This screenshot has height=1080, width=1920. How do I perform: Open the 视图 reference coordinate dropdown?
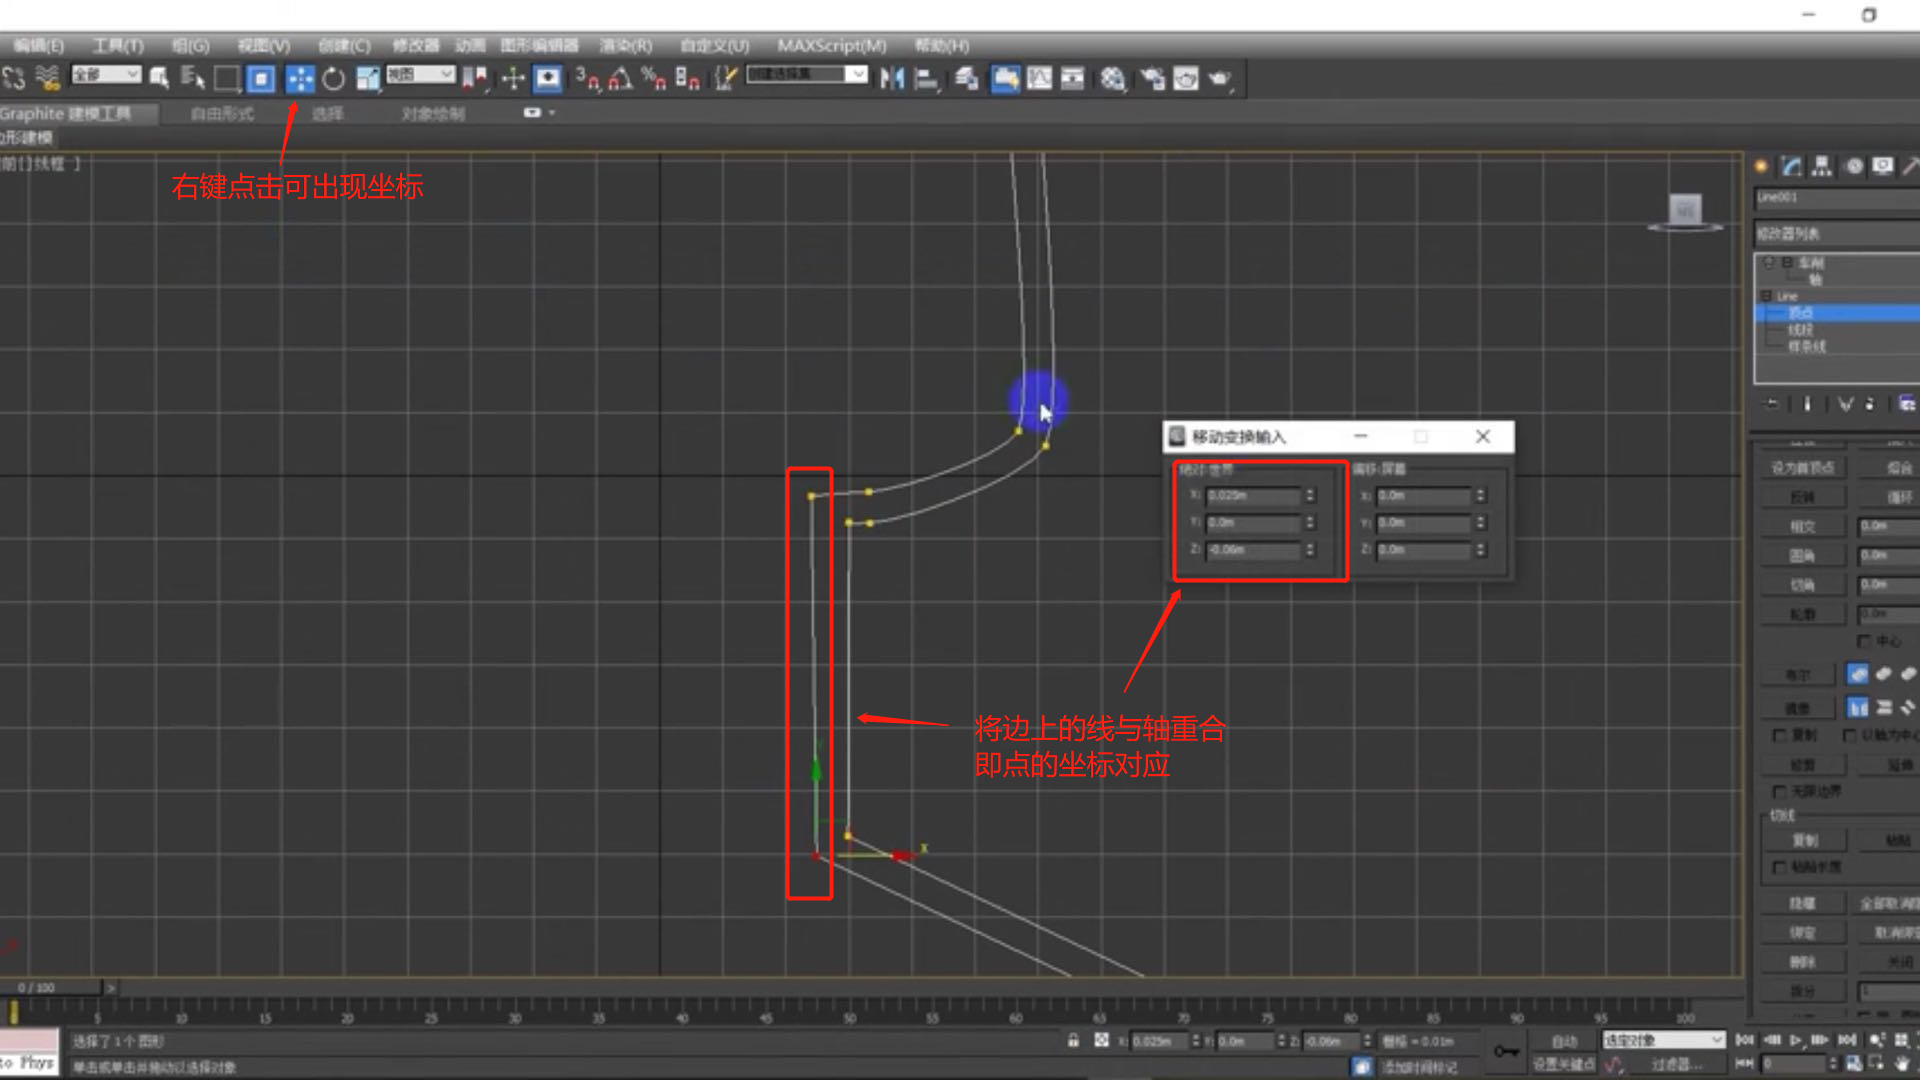pos(421,75)
